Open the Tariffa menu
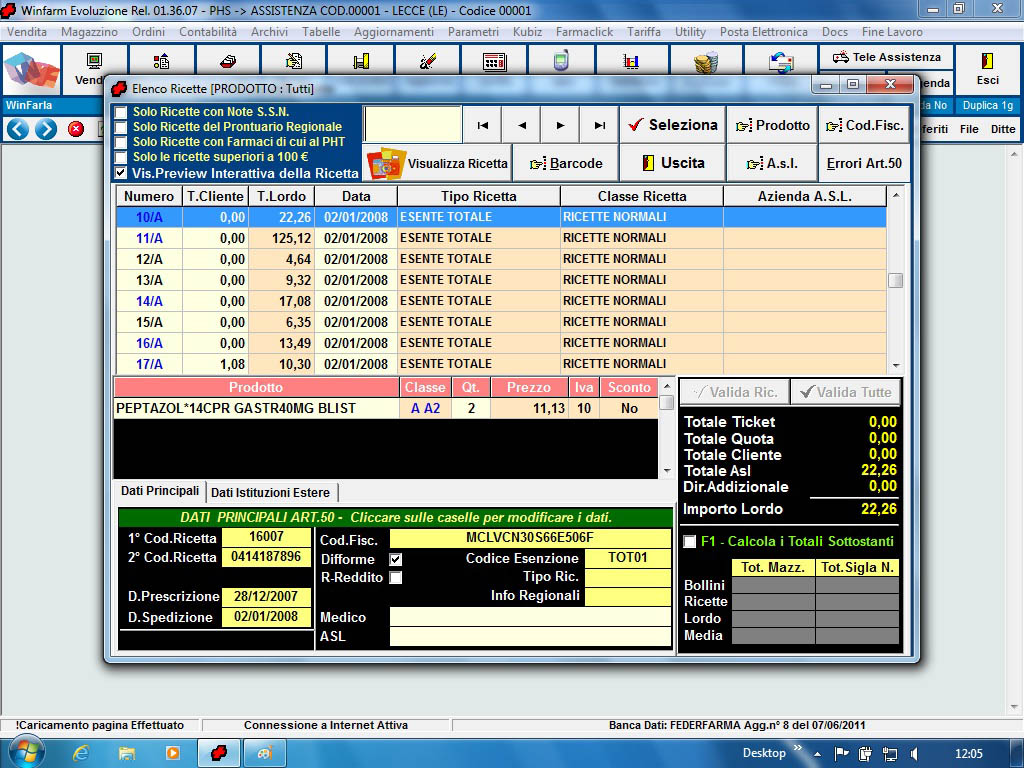The width and height of the screenshot is (1024, 768). point(644,32)
